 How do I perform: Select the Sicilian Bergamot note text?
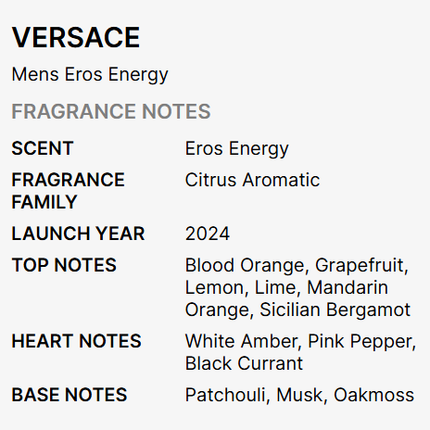[x=335, y=310]
